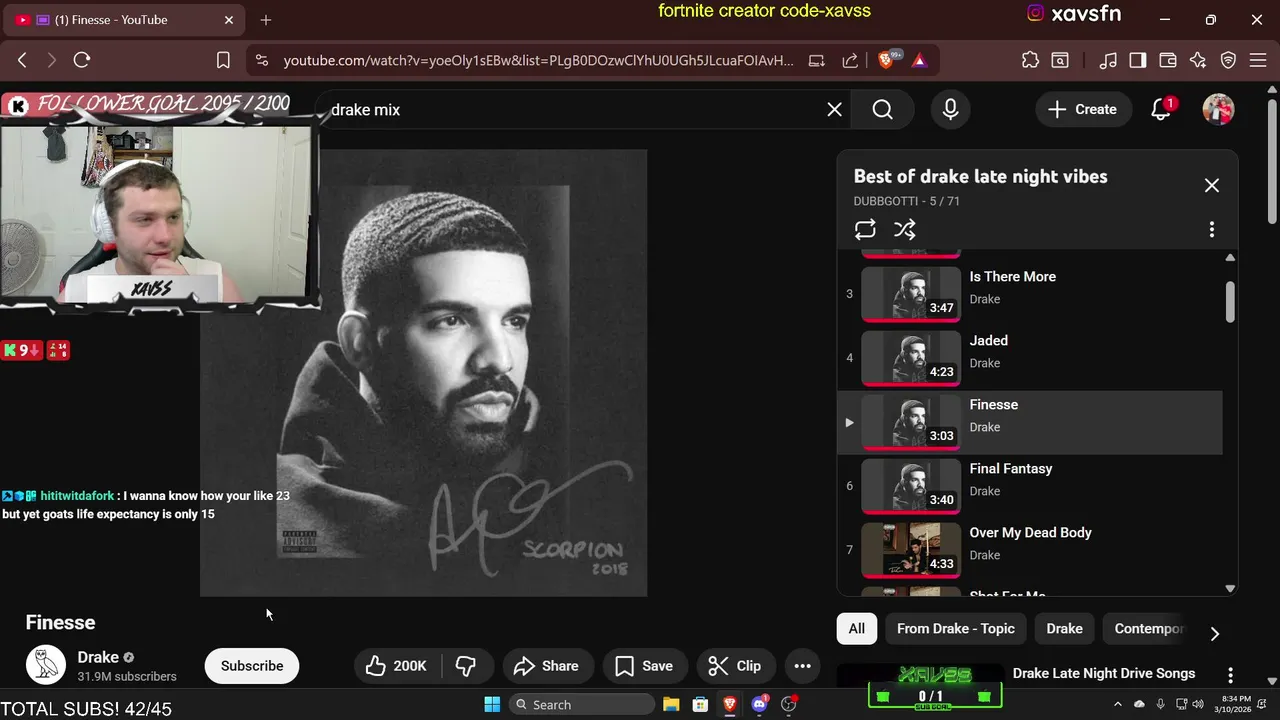1280x720 pixels.
Task: Open the Create button
Action: (1082, 109)
